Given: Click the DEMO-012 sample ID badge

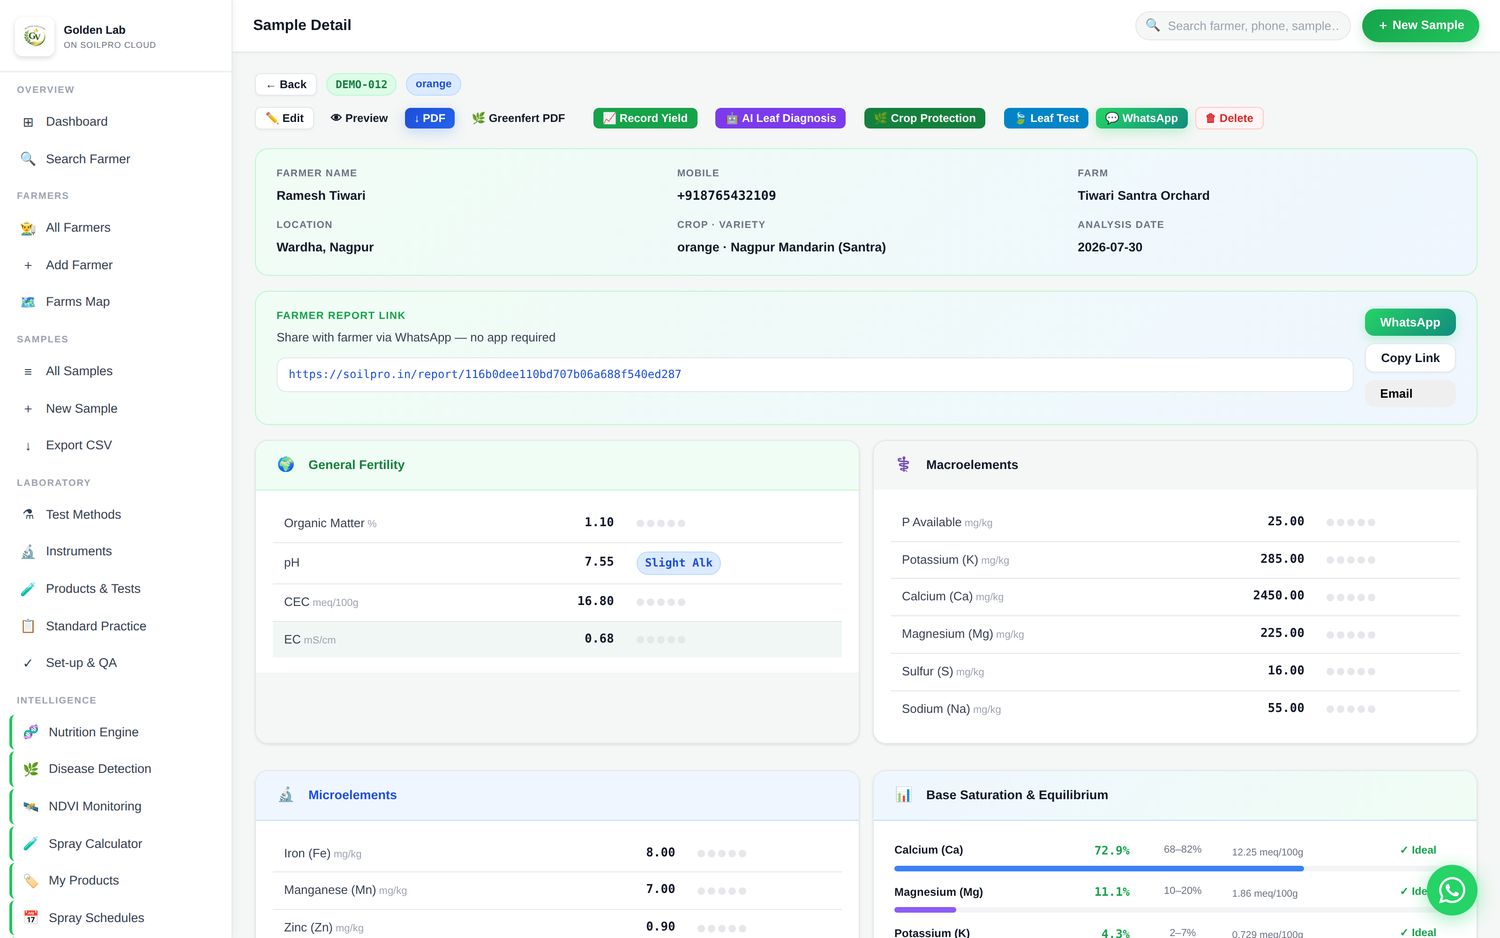Looking at the screenshot, I should point(361,85).
